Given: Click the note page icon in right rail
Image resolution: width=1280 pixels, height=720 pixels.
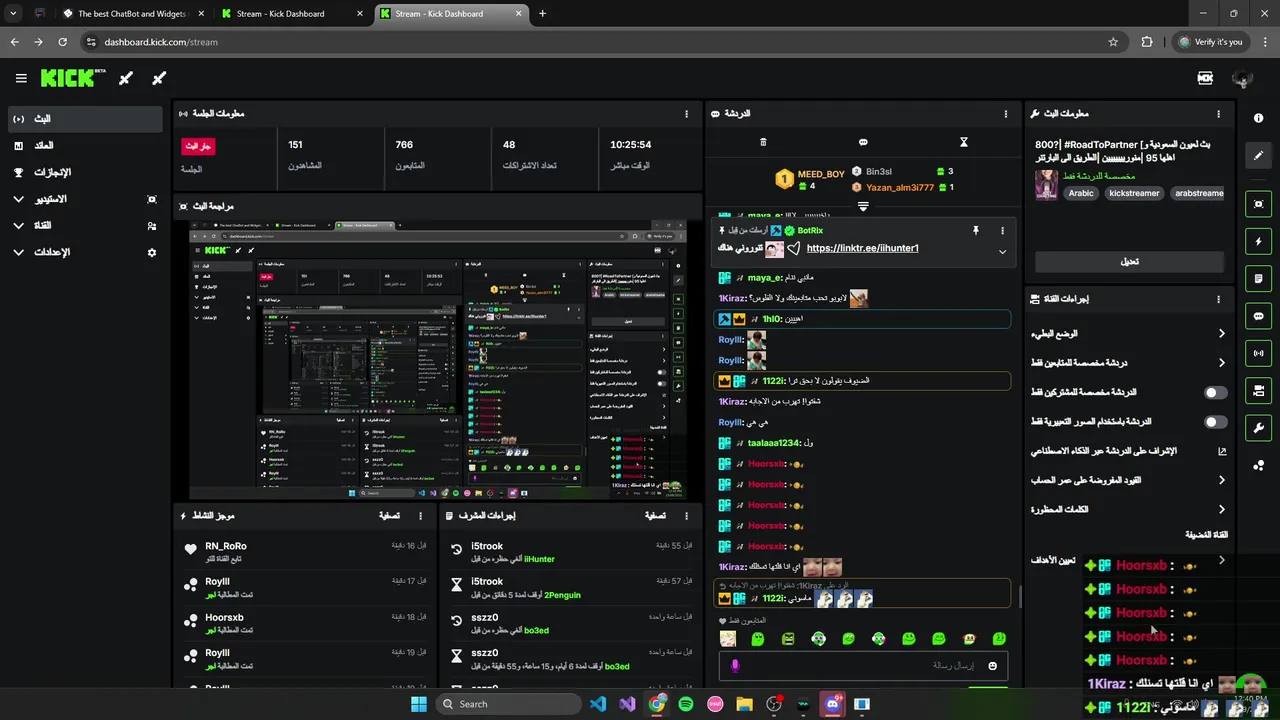Looking at the screenshot, I should (1258, 278).
